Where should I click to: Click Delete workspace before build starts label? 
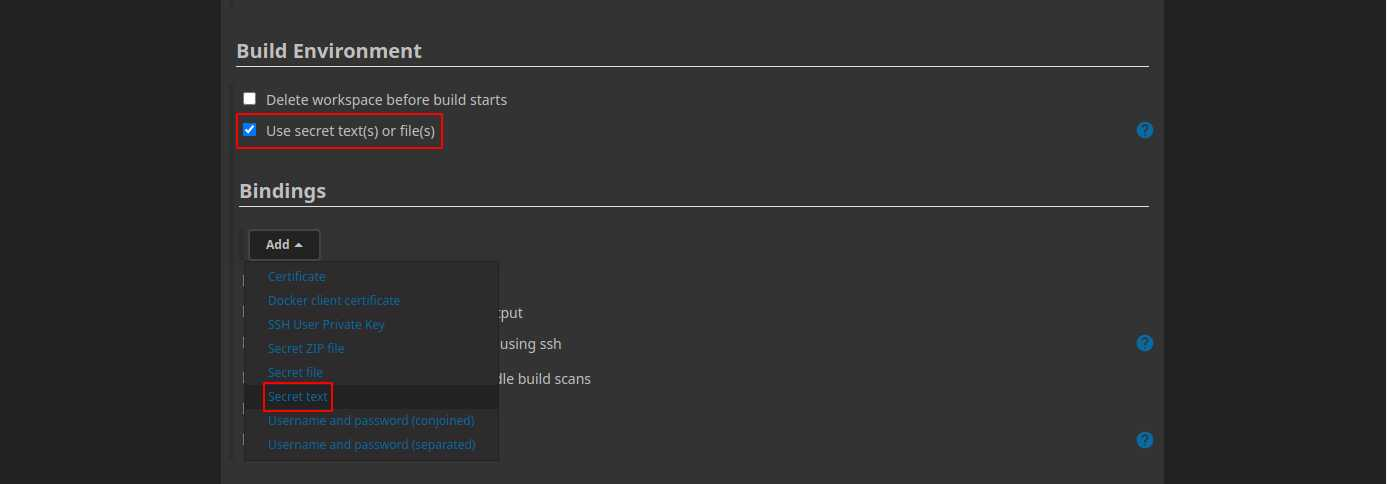[386, 100]
